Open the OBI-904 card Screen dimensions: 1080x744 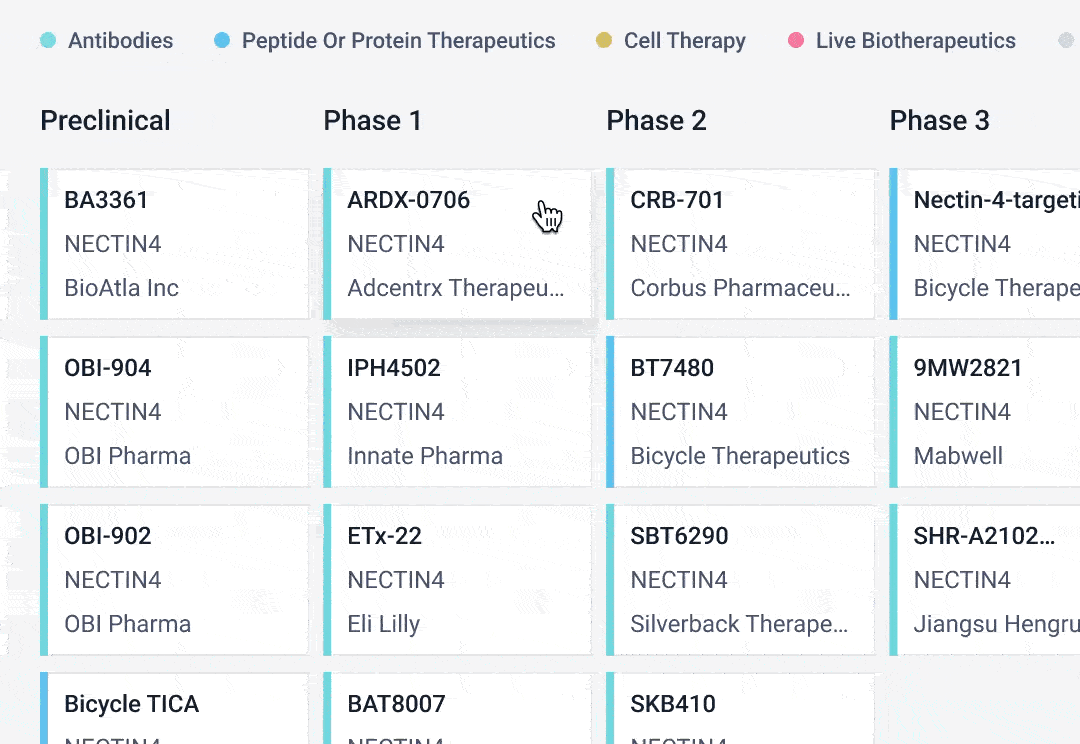coord(176,412)
